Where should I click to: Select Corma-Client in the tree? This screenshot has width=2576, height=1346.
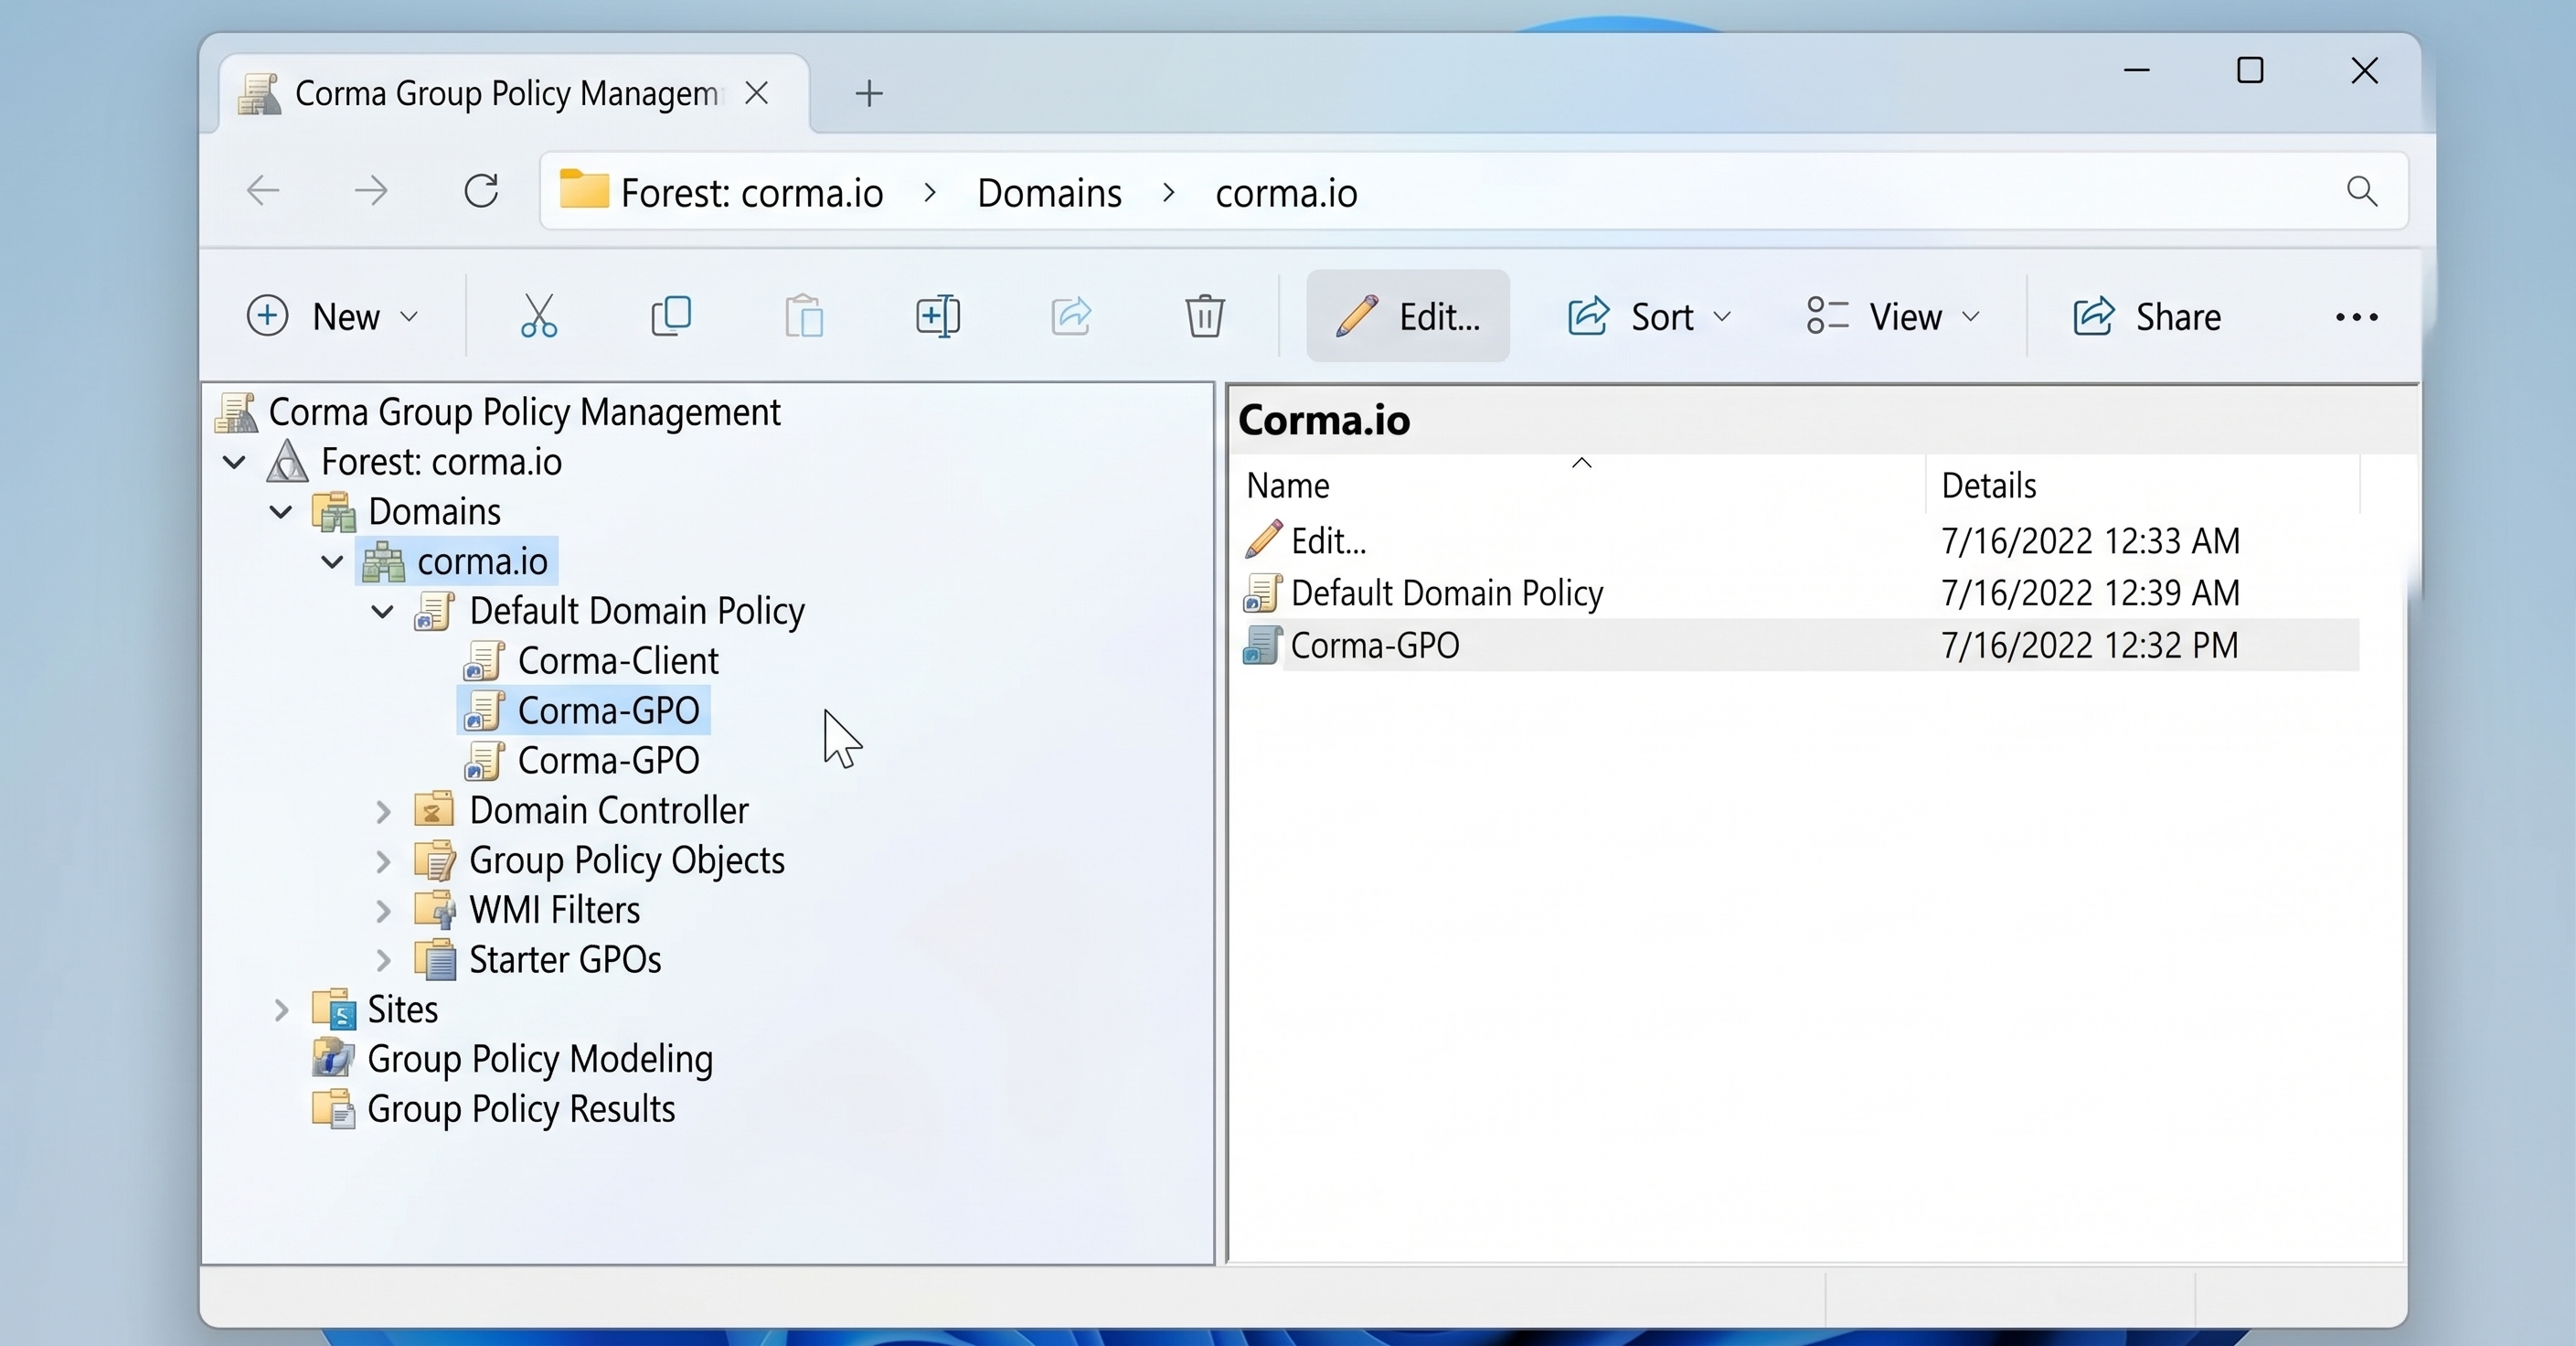[617, 660]
